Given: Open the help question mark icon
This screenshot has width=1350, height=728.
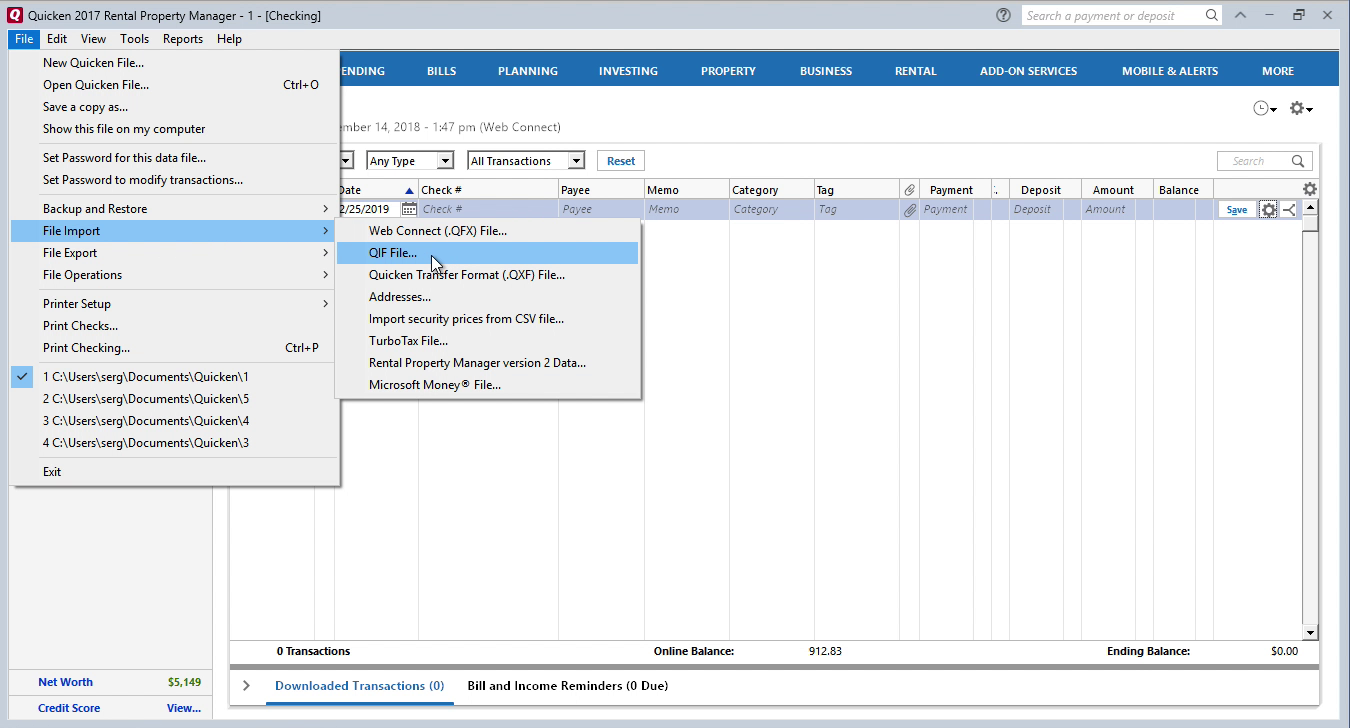Looking at the screenshot, I should coord(1004,15).
